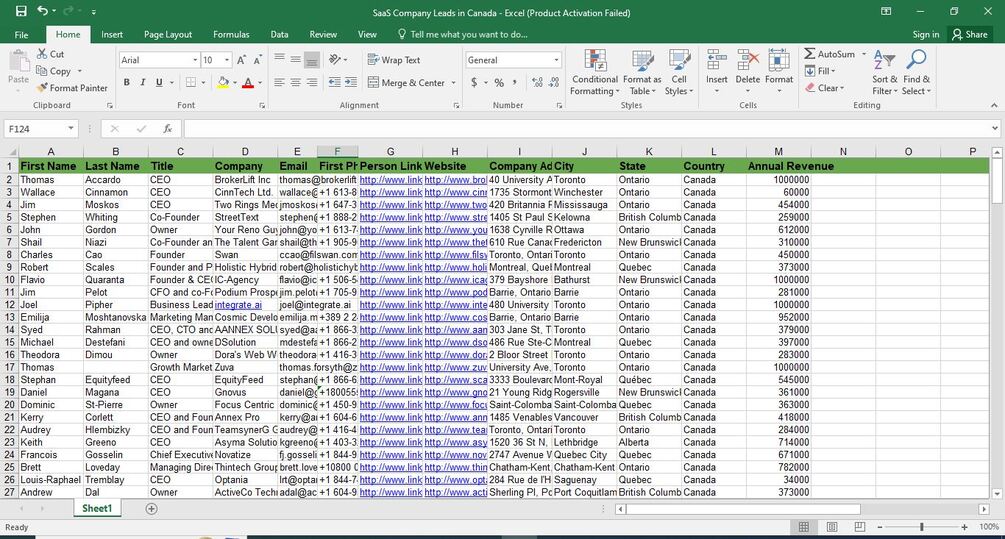Increase decimal places
This screenshot has width=1005, height=539.
tap(537, 82)
